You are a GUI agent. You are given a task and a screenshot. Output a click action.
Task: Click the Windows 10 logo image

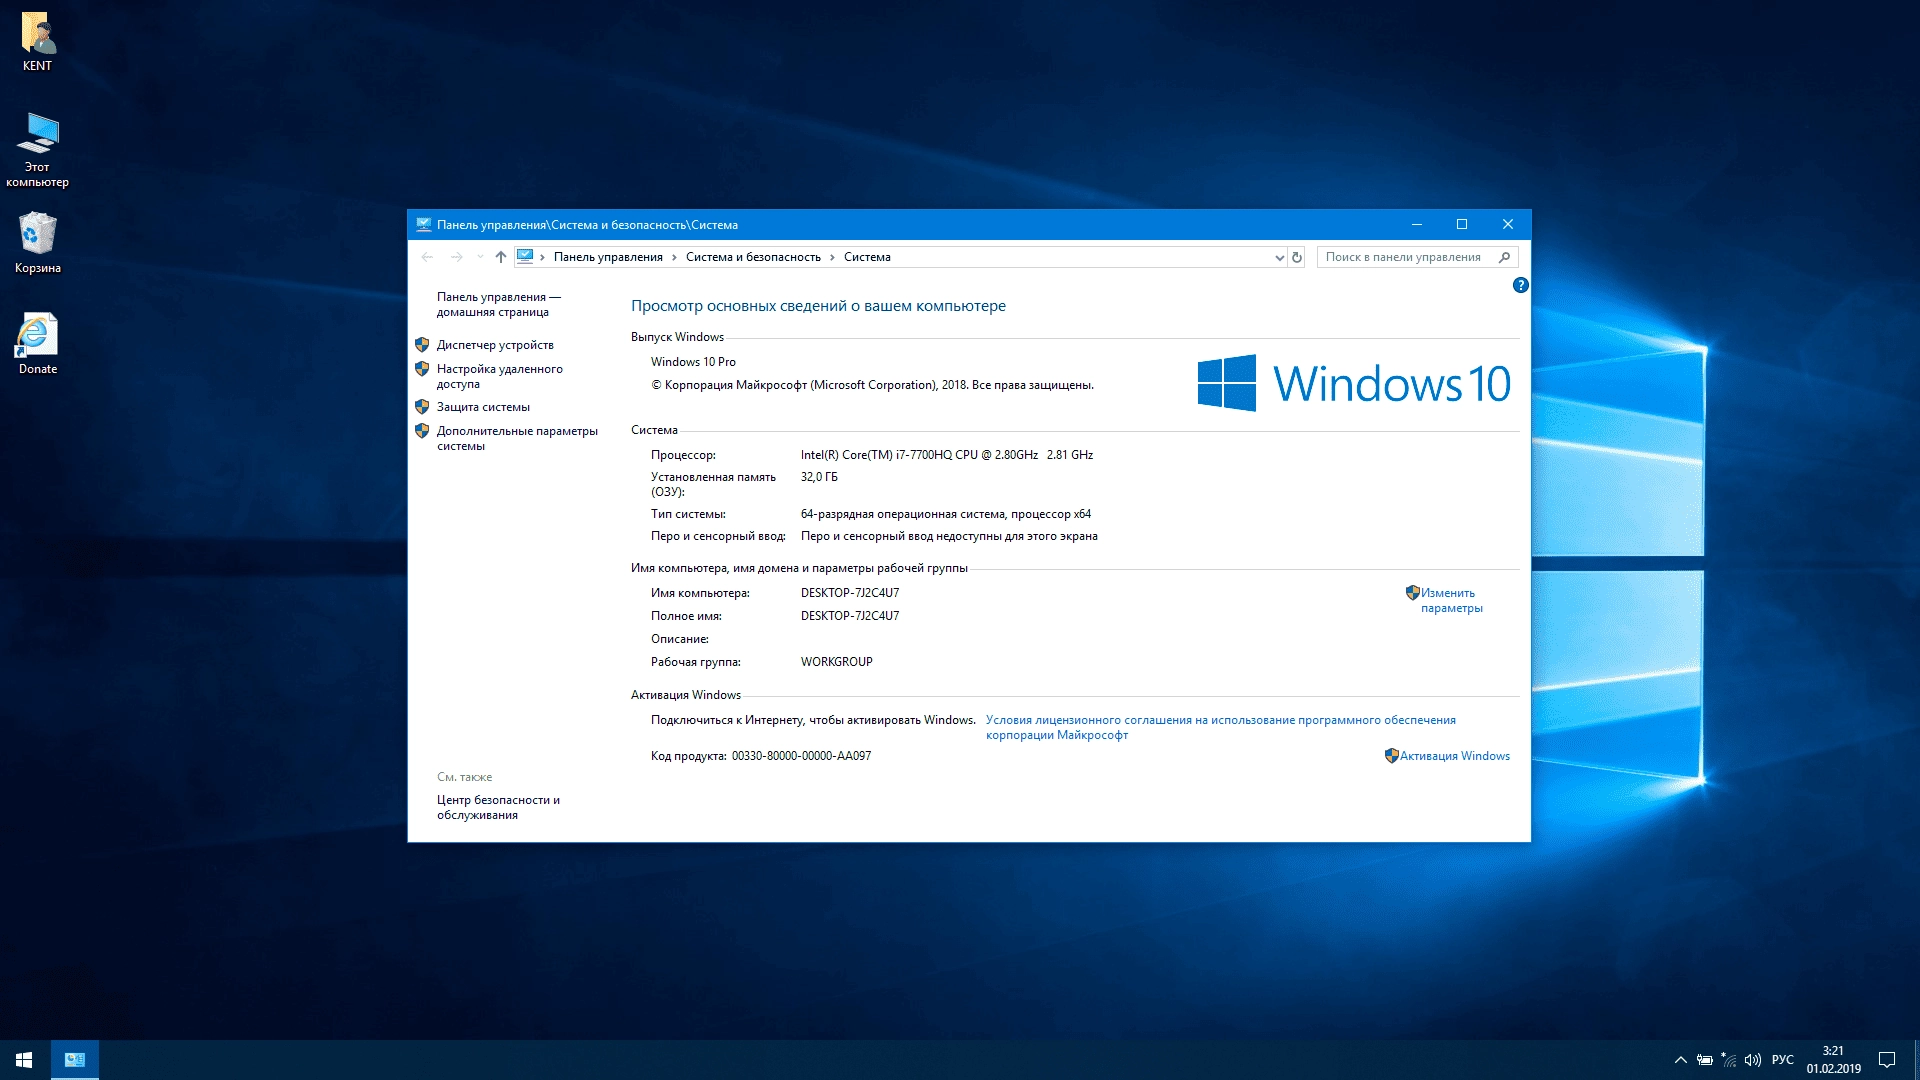(1354, 383)
